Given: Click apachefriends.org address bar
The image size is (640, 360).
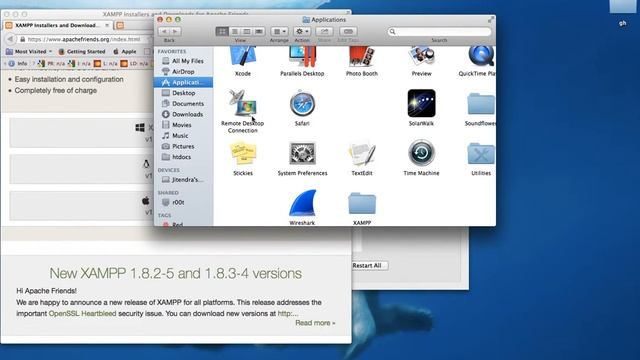Looking at the screenshot, I should 84,39.
